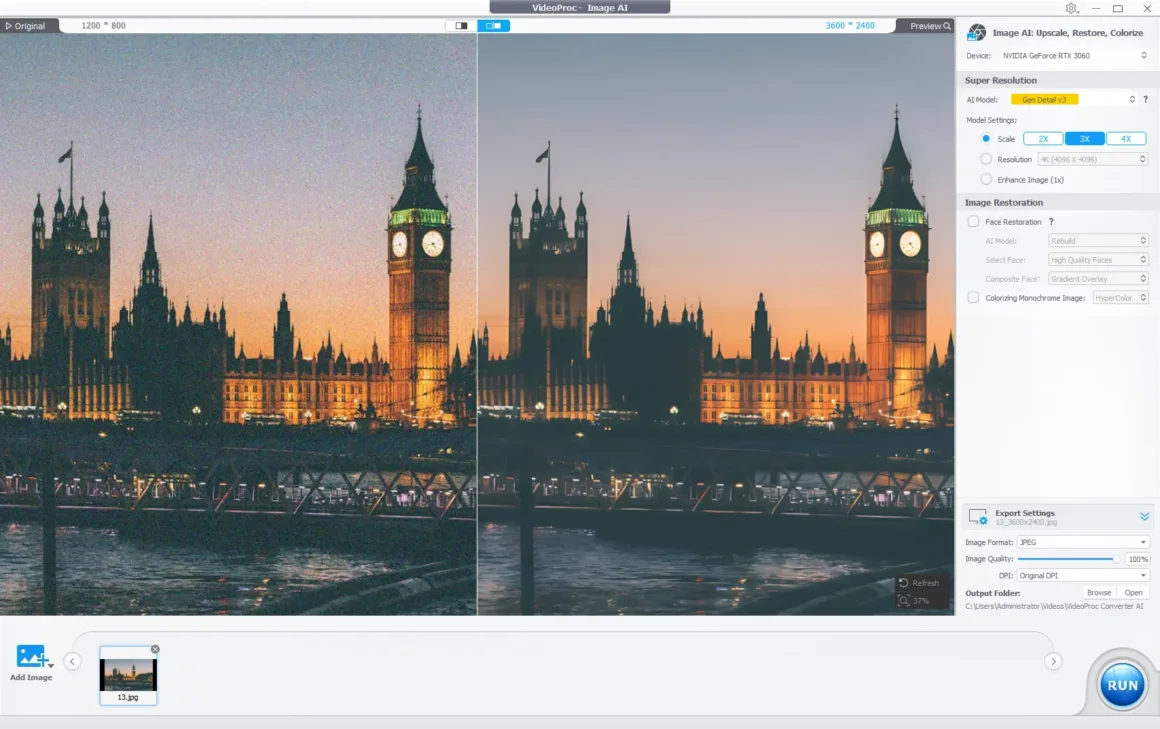Click the Image AI camera shutter logo

pyautogui.click(x=977, y=33)
